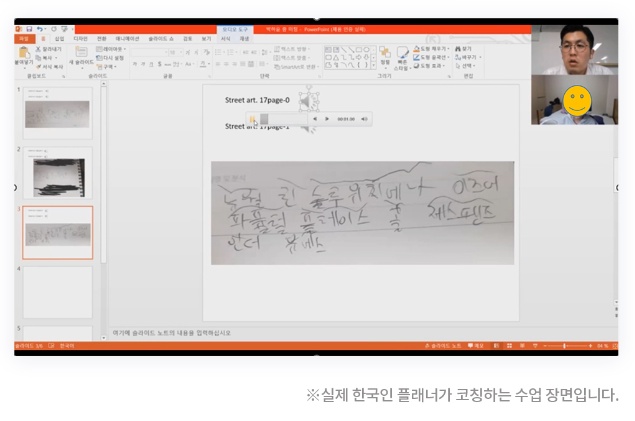Toggle Underline formatting in font group
This screenshot has width=635, height=421.
click(x=151, y=64)
